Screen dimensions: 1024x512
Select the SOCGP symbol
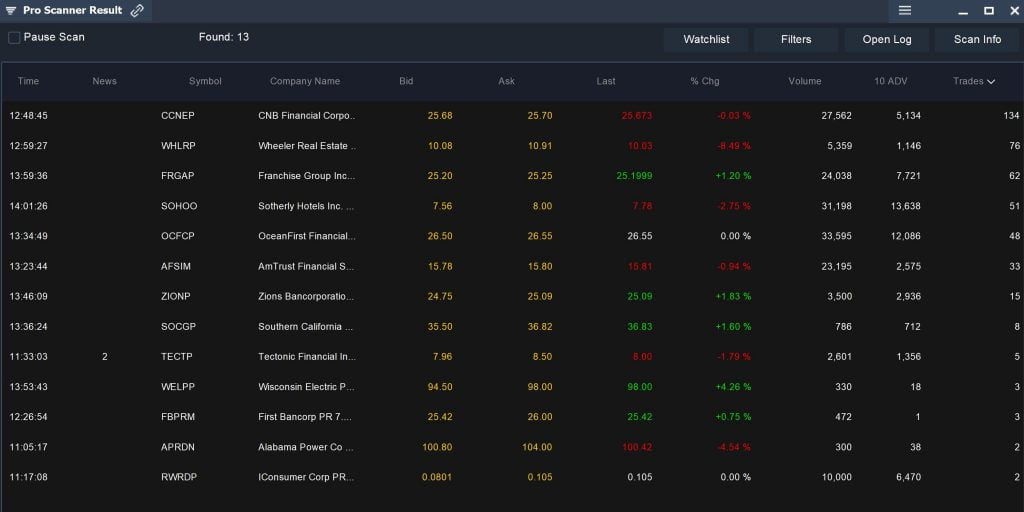pyautogui.click(x=178, y=327)
